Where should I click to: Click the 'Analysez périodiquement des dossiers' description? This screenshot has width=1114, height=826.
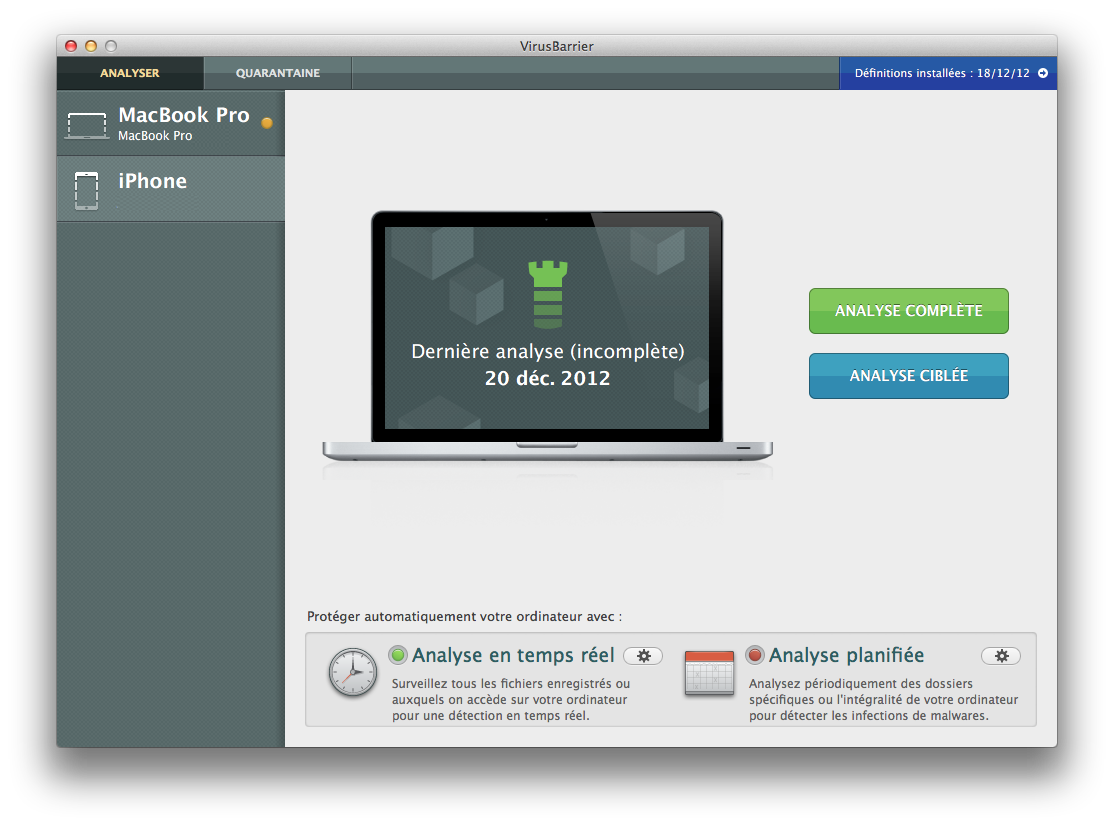(x=883, y=700)
